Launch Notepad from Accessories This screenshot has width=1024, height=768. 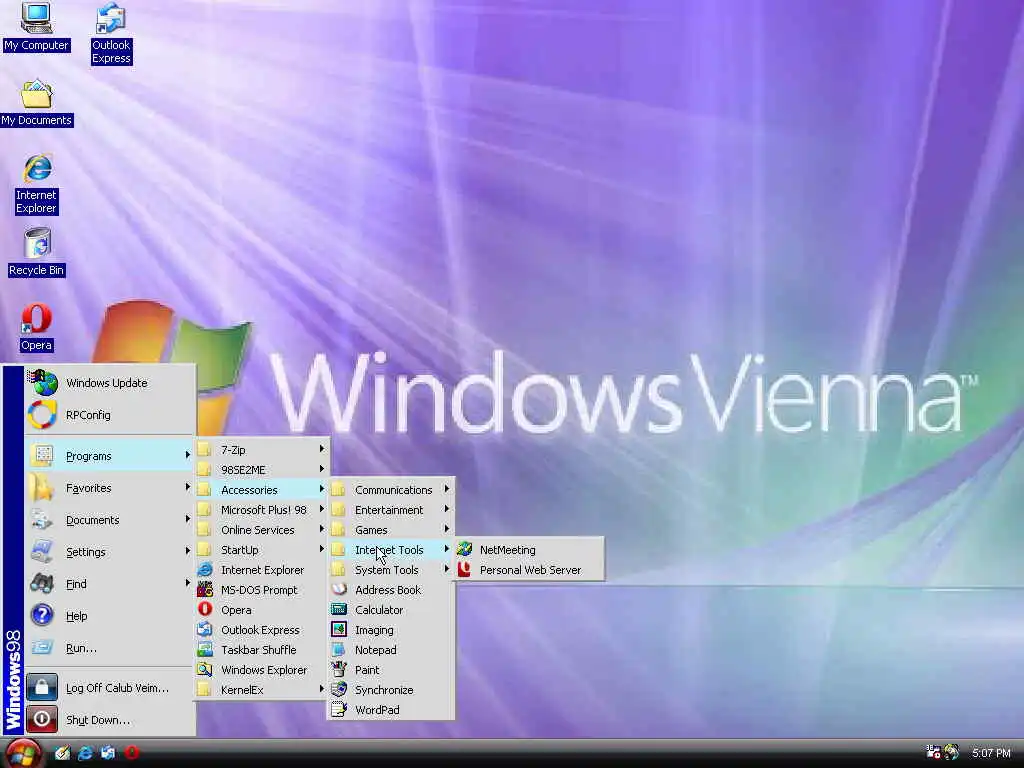(x=391, y=650)
